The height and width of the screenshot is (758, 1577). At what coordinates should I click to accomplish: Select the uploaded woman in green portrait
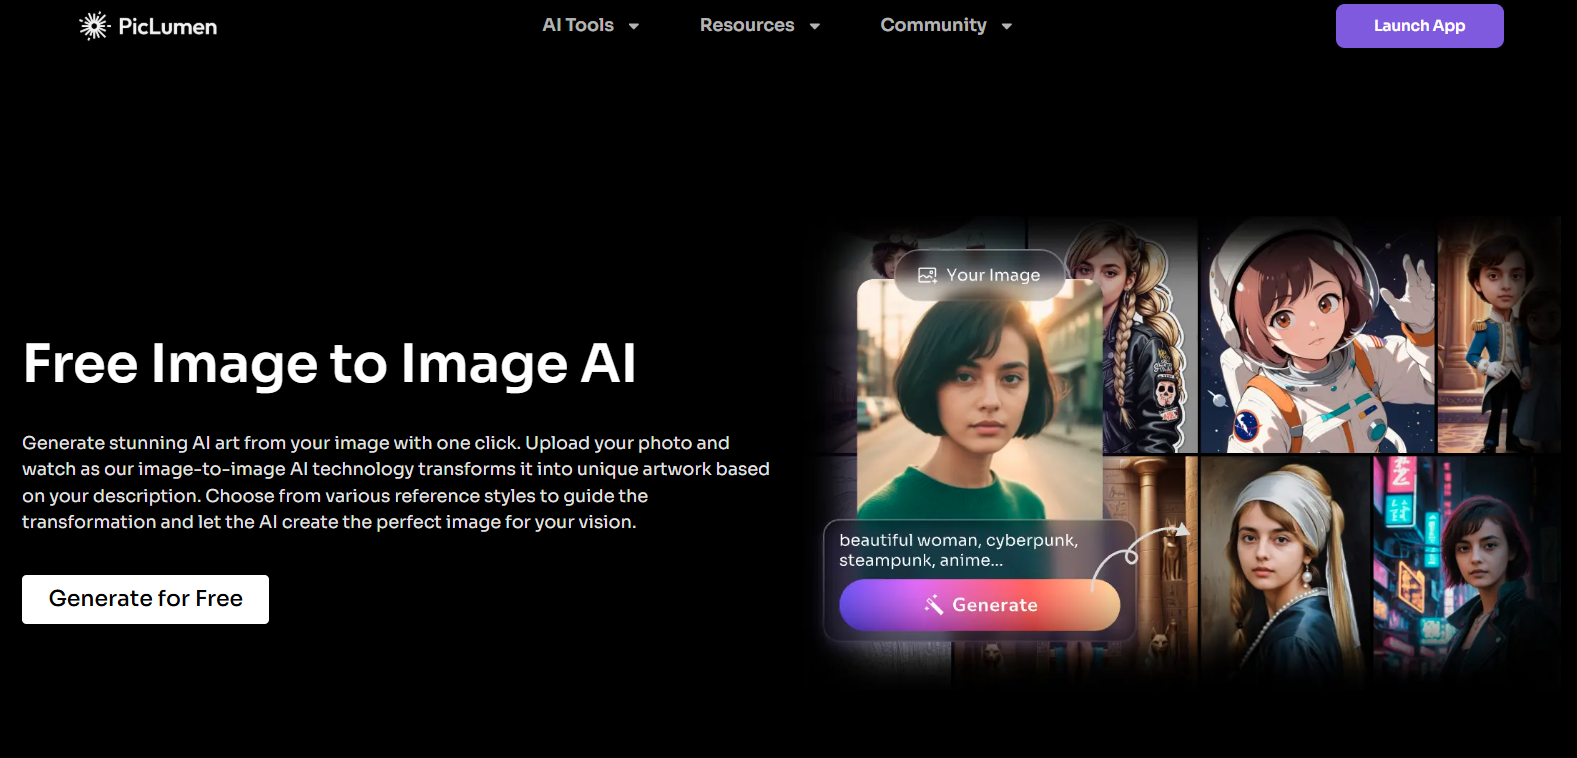(x=980, y=400)
